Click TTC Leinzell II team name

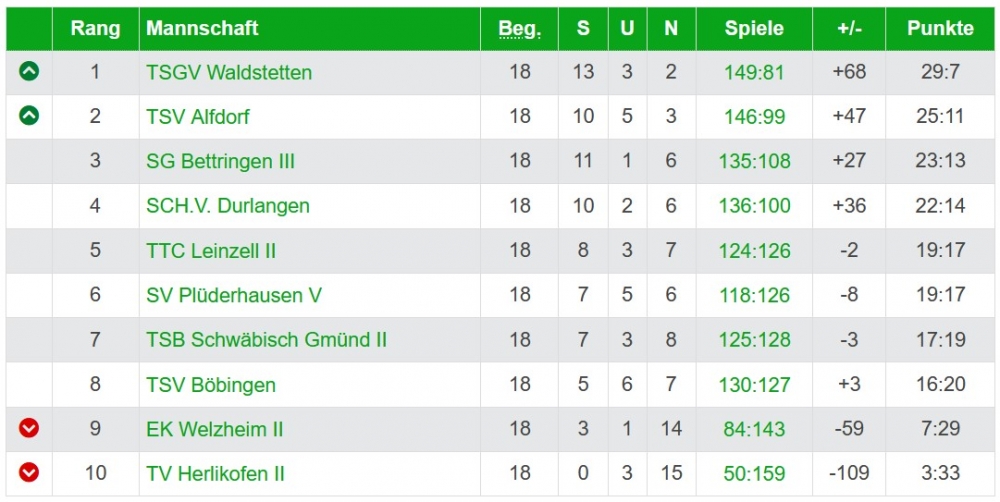tap(211, 250)
